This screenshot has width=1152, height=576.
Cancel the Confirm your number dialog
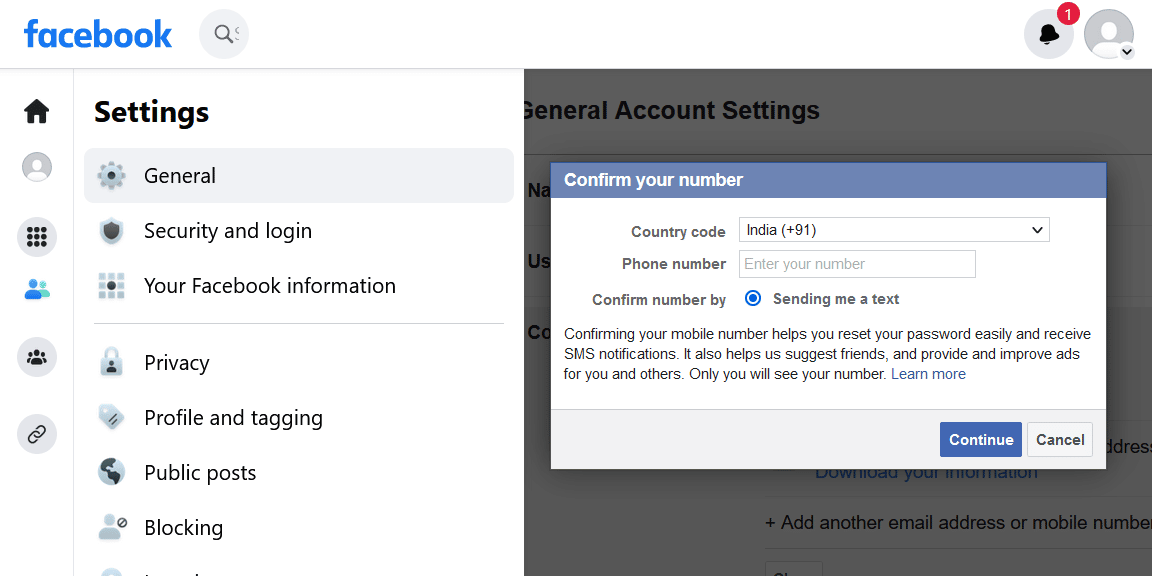click(1060, 440)
